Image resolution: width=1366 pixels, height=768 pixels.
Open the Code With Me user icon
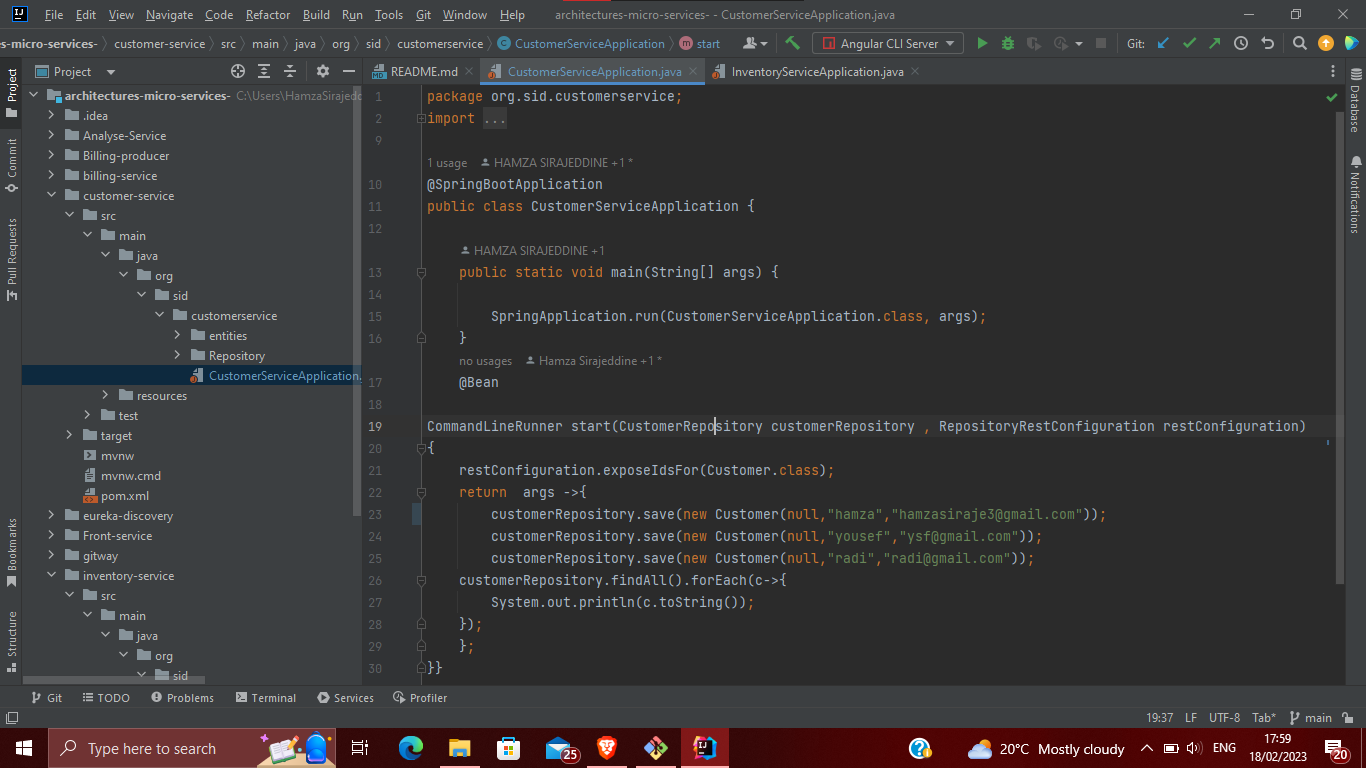(x=755, y=43)
